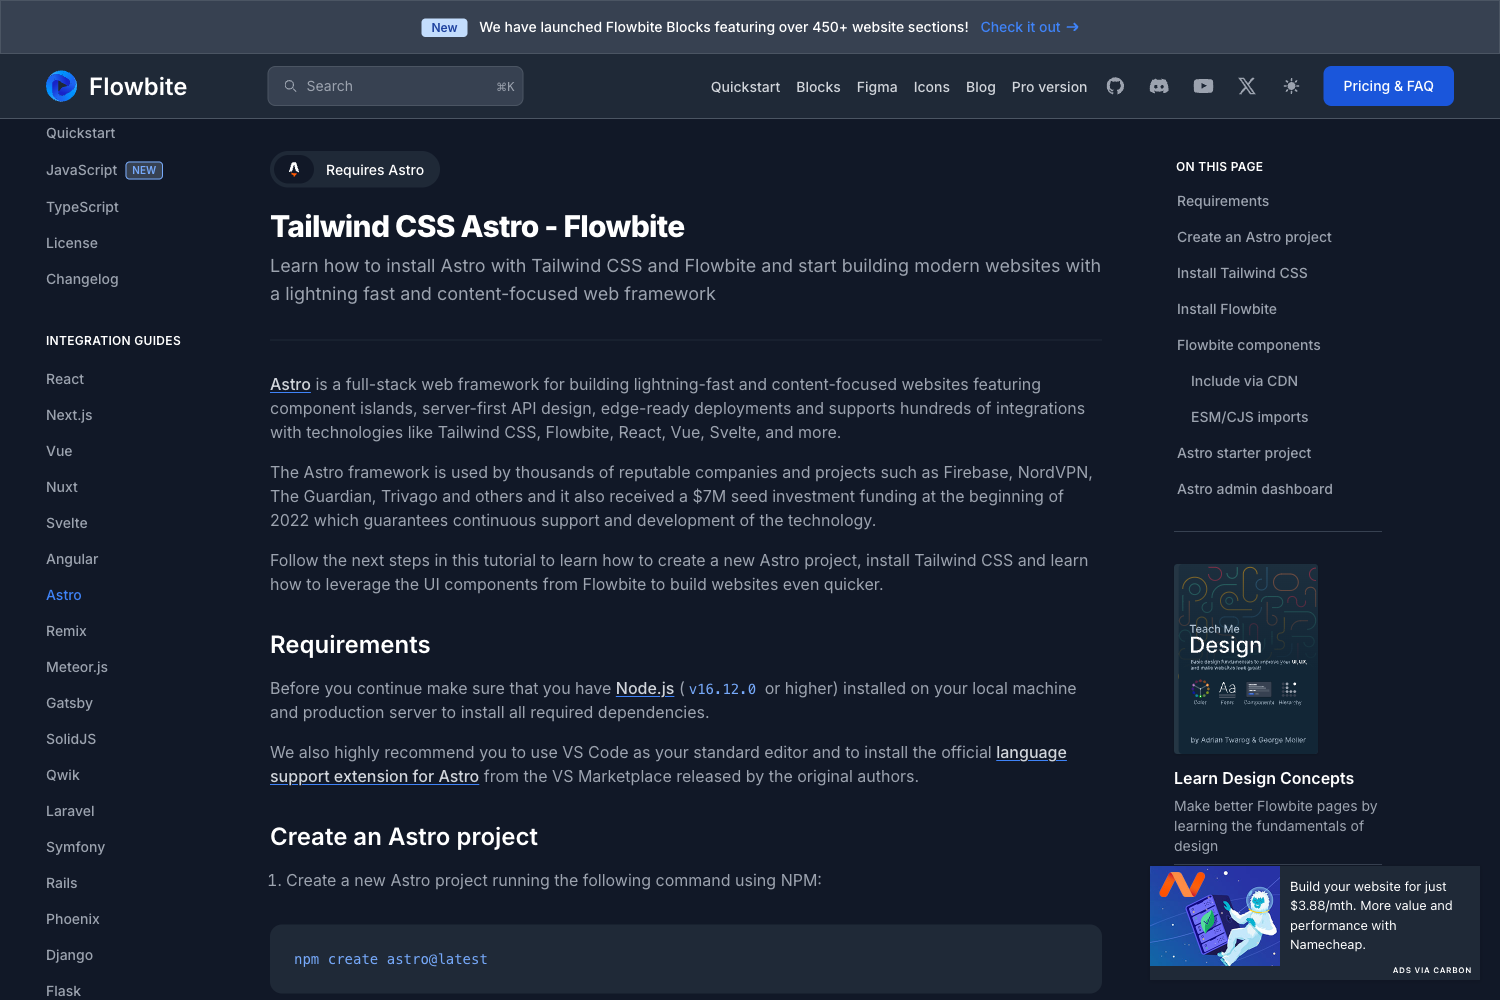Click the Flowbite logo icon
The height and width of the screenshot is (1000, 1500).
(x=62, y=86)
